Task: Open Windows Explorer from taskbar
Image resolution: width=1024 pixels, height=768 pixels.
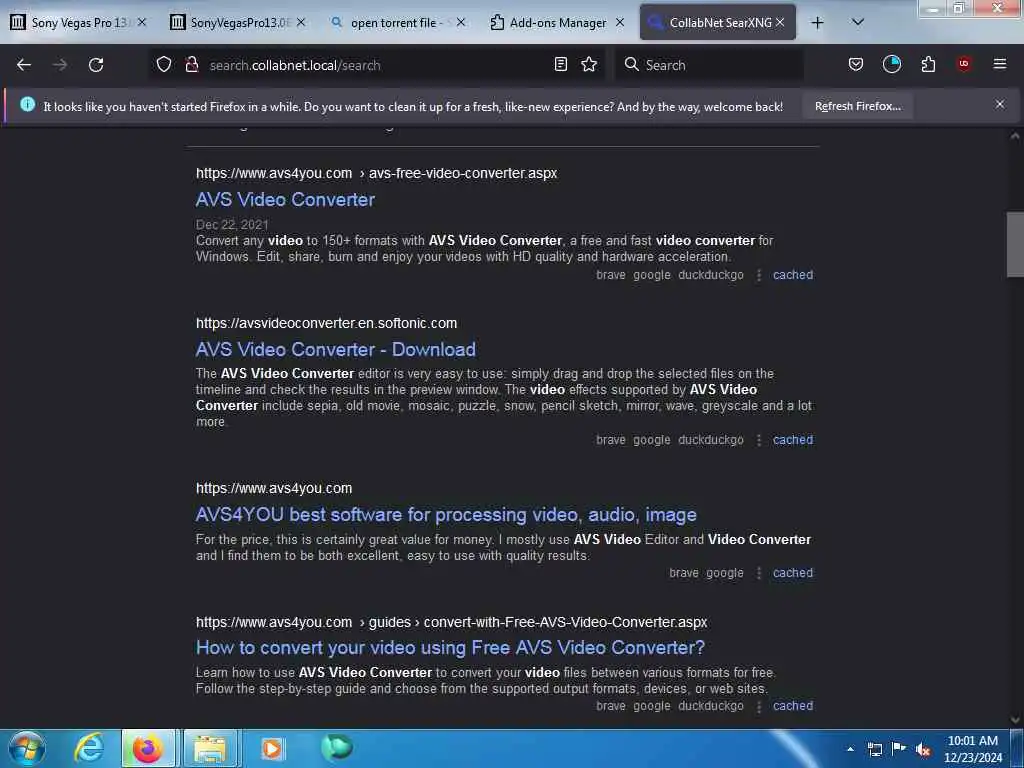Action: coord(210,748)
